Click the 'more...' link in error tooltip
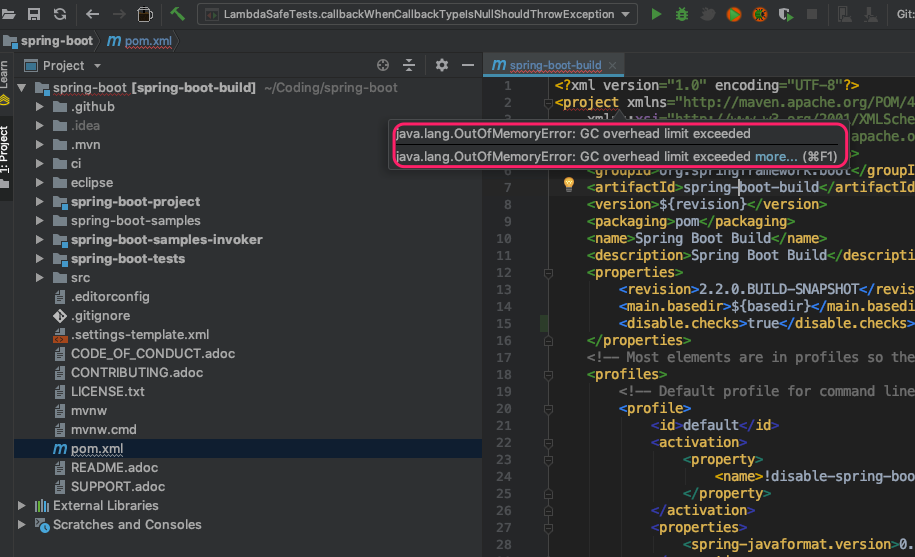This screenshot has height=557, width=915. [776, 156]
